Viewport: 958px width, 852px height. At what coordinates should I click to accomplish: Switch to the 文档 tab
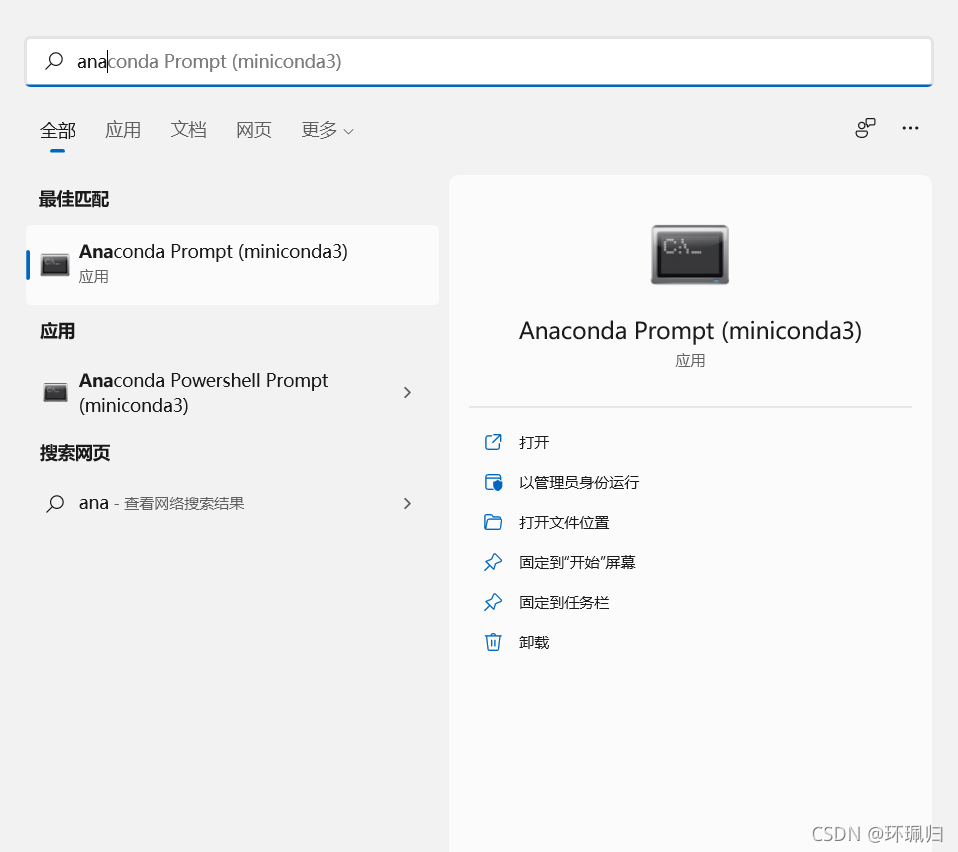pyautogui.click(x=188, y=129)
